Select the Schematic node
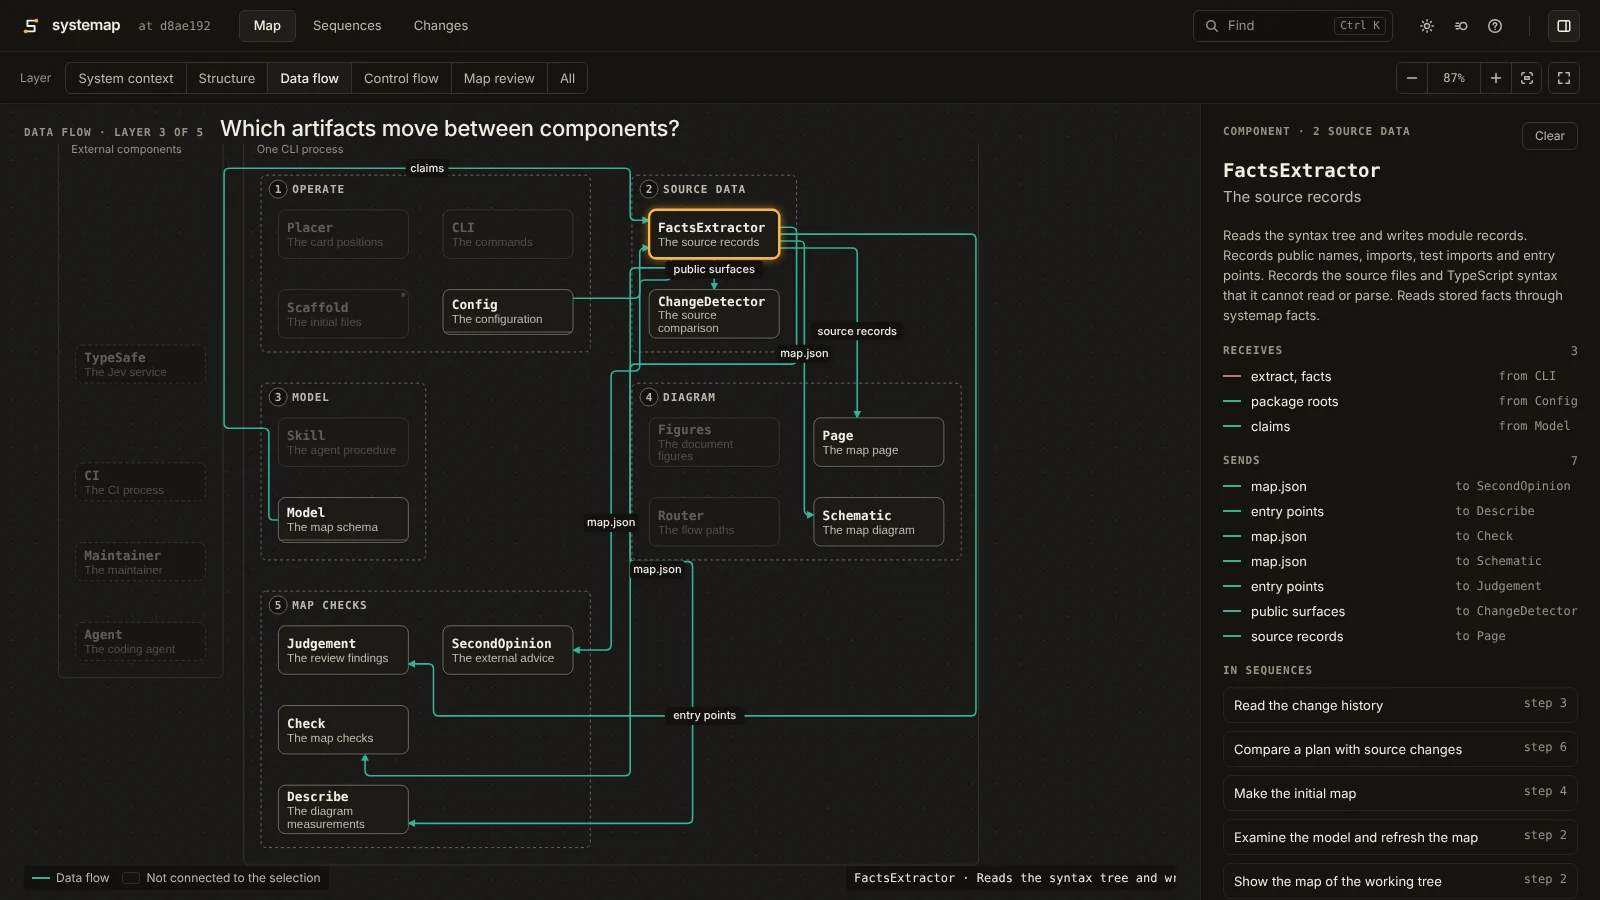1600x900 pixels. pyautogui.click(x=878, y=522)
